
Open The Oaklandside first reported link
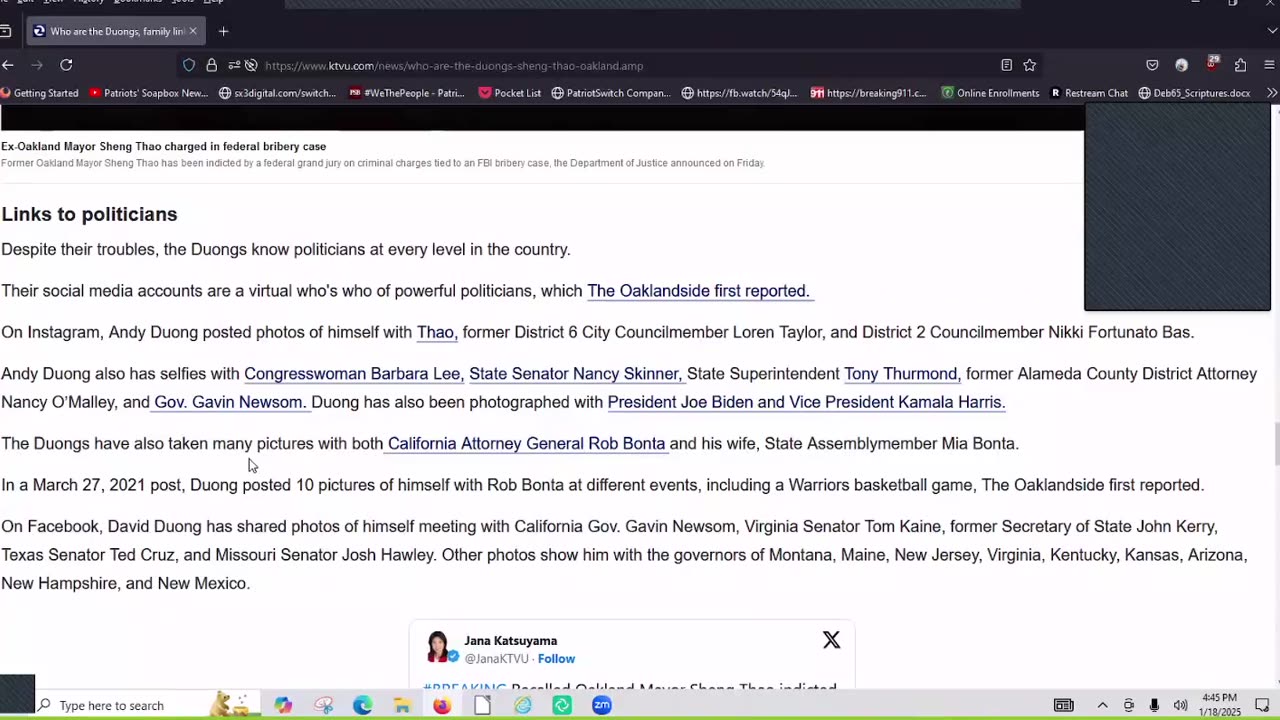698,291
